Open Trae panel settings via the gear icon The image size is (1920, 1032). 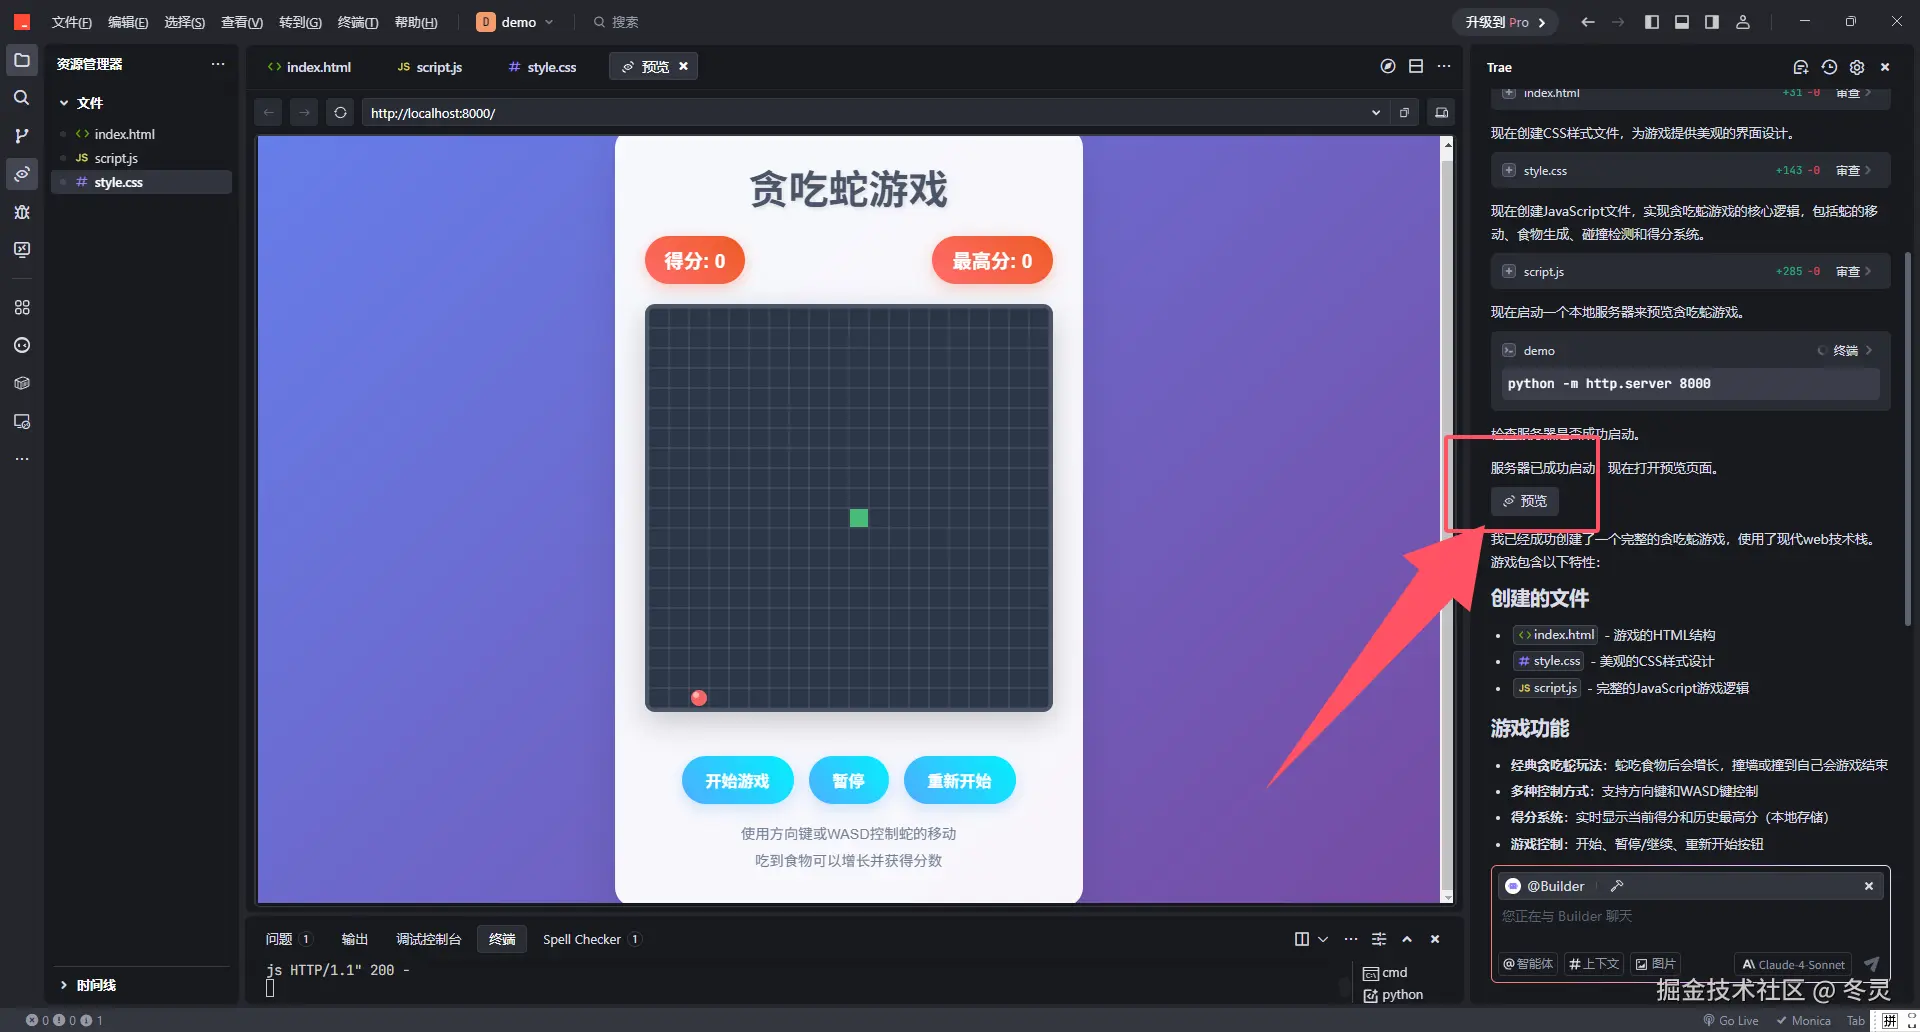(x=1857, y=67)
